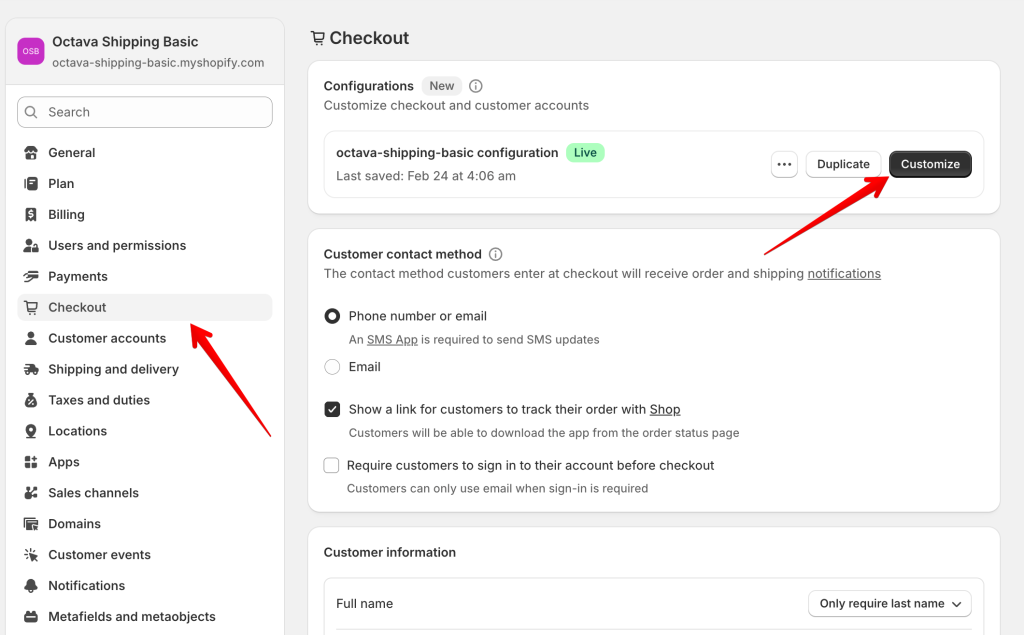Enable require customers to sign in checkbox
This screenshot has height=635, width=1024.
[332, 465]
